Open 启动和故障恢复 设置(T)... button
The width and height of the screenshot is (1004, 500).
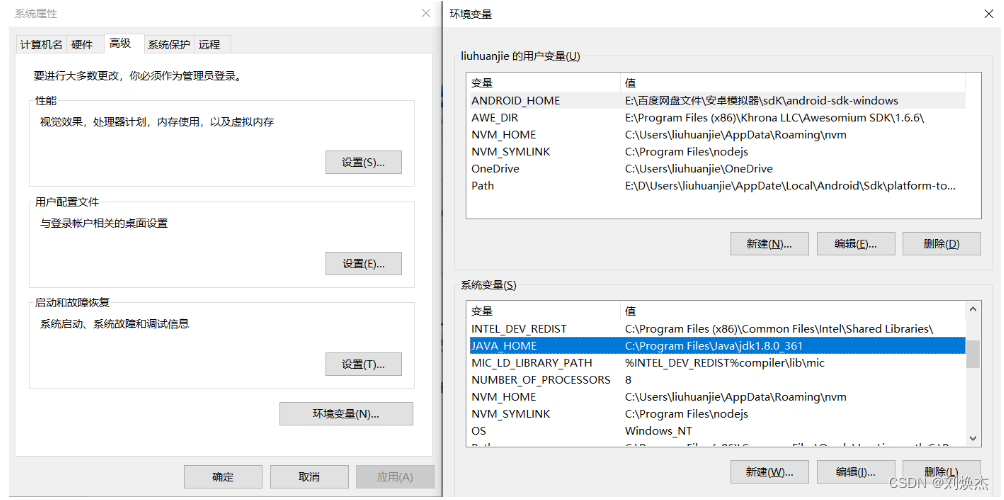coord(363,364)
